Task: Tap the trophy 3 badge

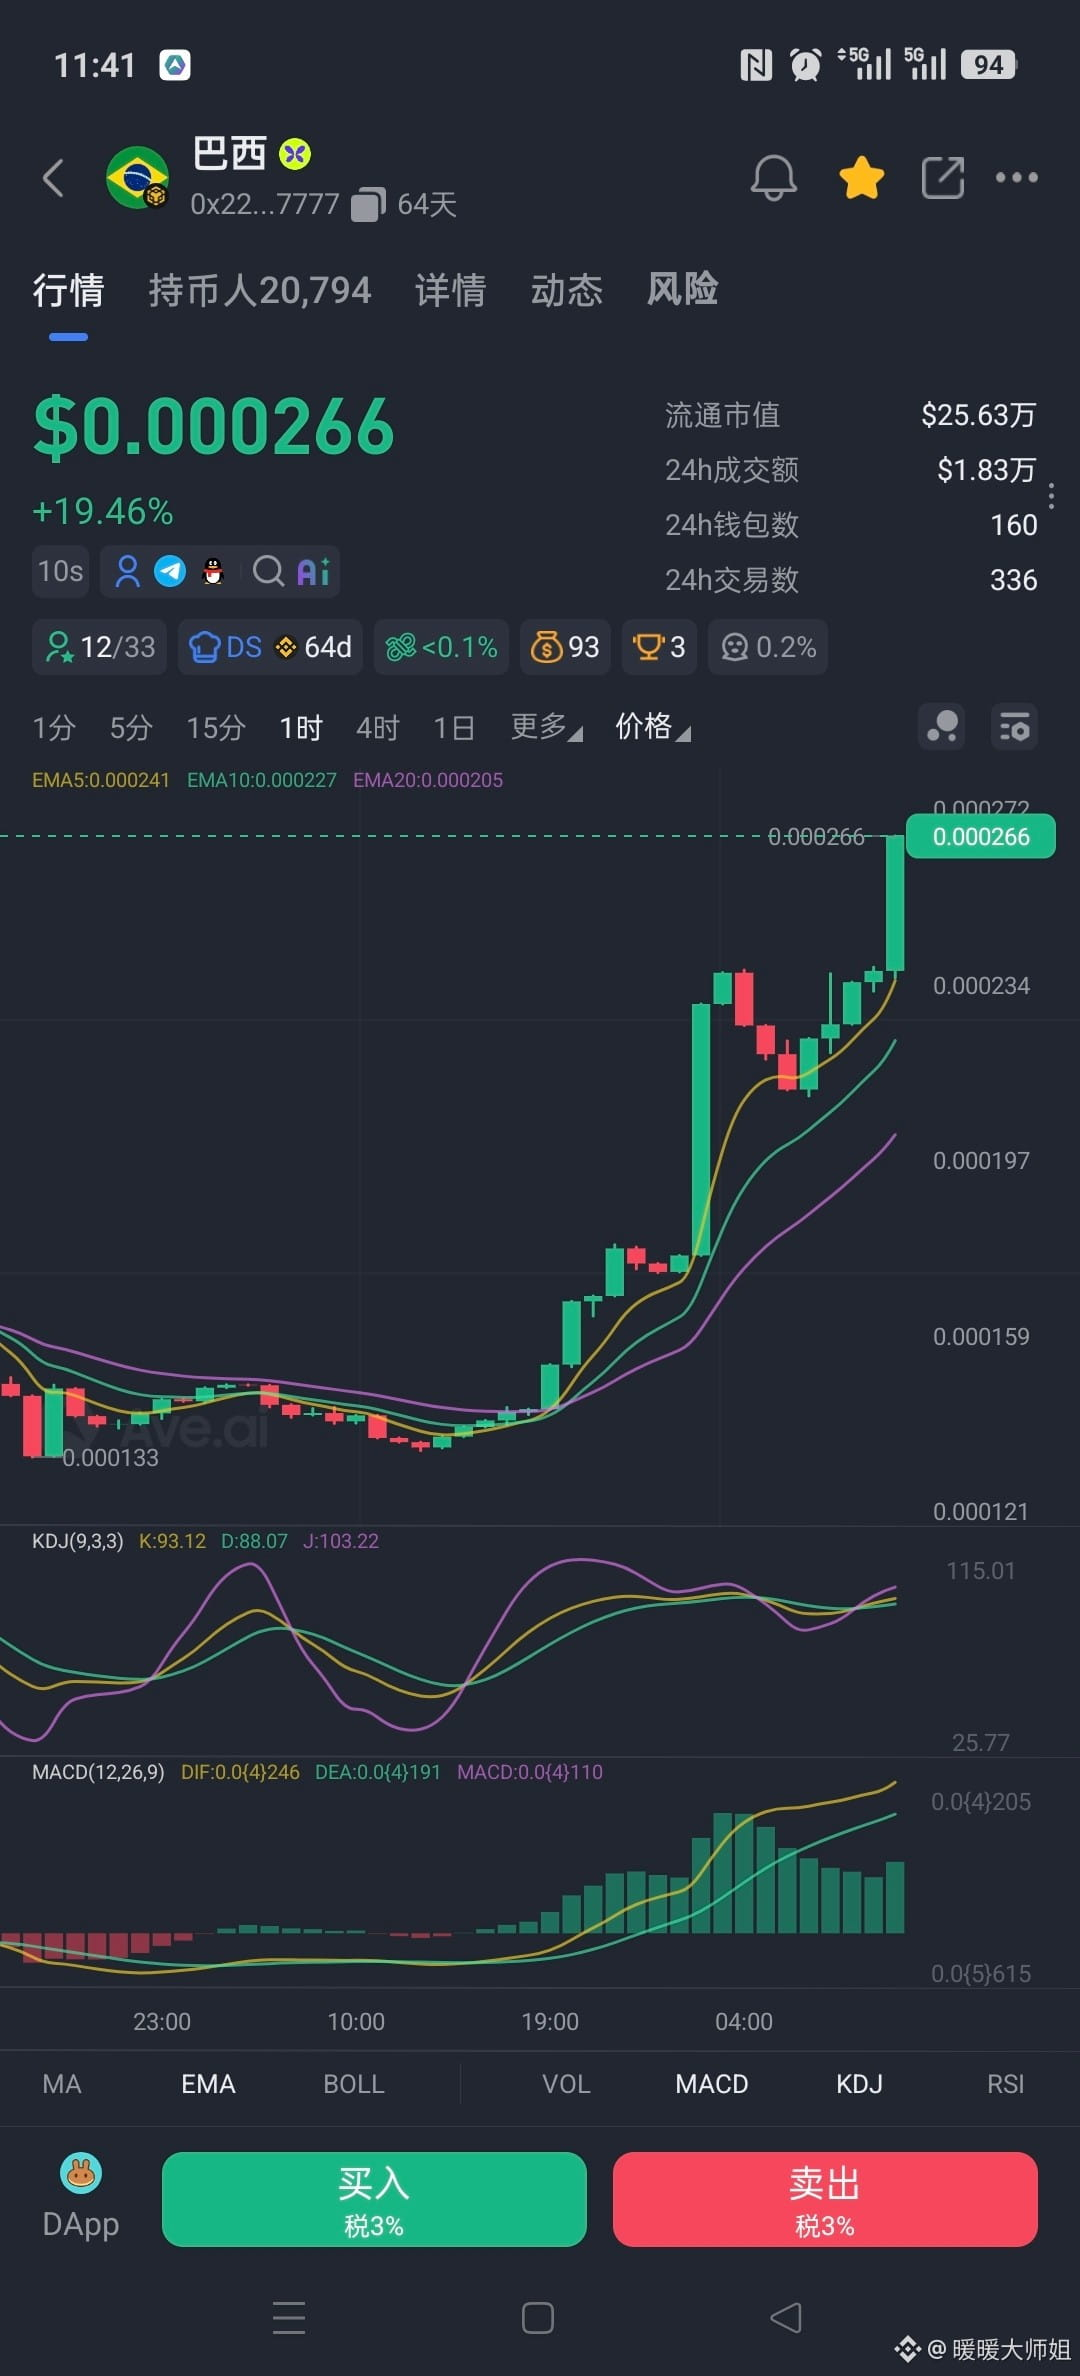Action: [659, 647]
